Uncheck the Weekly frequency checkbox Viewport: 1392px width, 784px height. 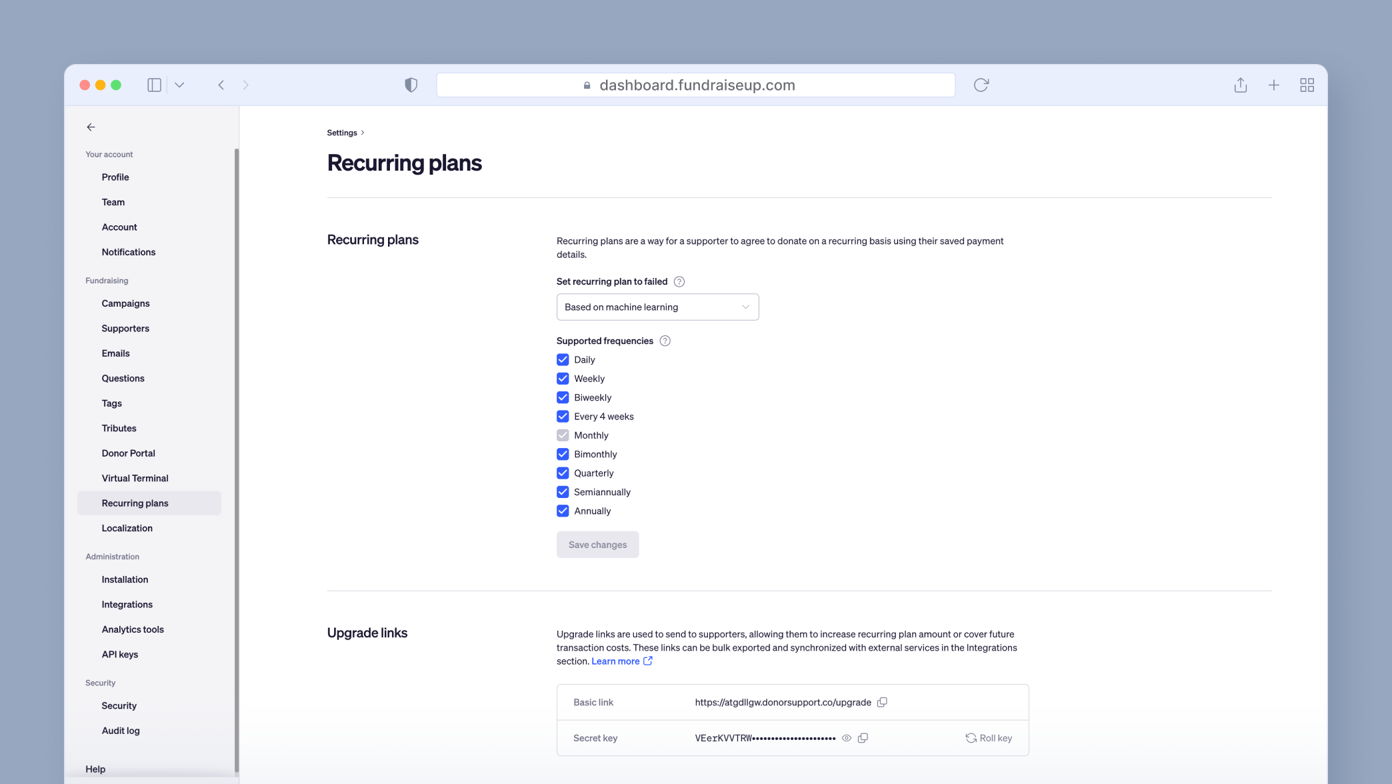click(563, 379)
